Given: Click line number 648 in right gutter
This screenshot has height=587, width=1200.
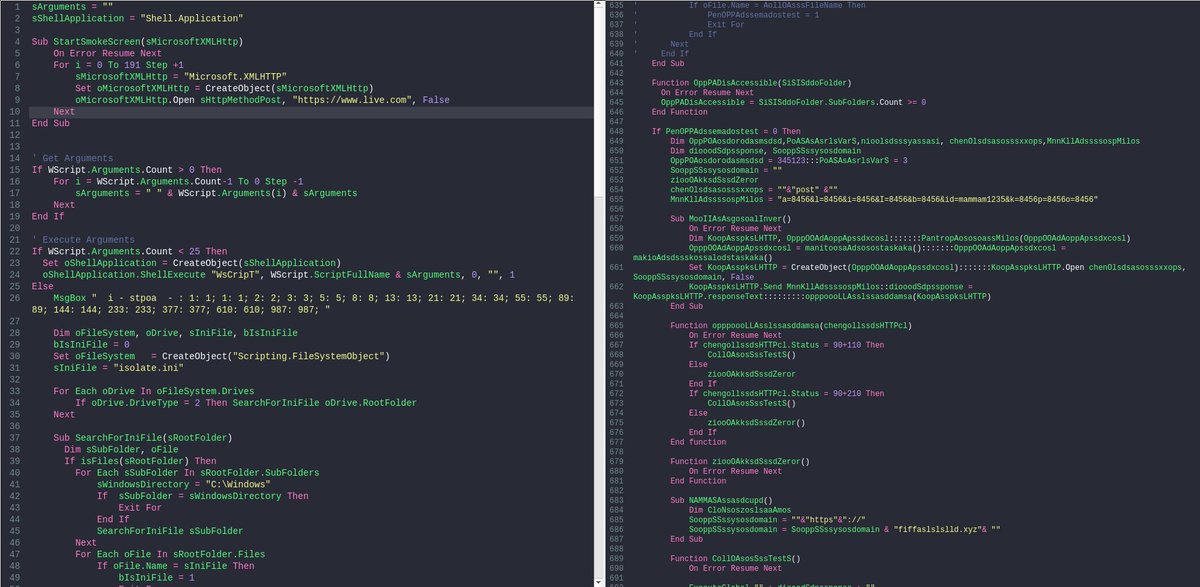Looking at the screenshot, I should coord(614,131).
